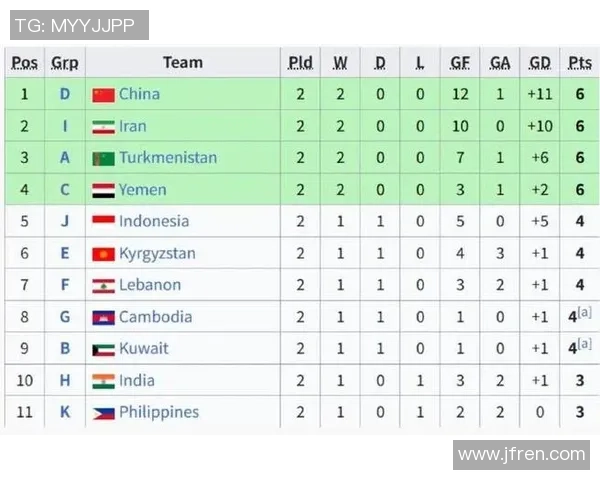
Task: Click the Pts column header
Action: click(580, 62)
